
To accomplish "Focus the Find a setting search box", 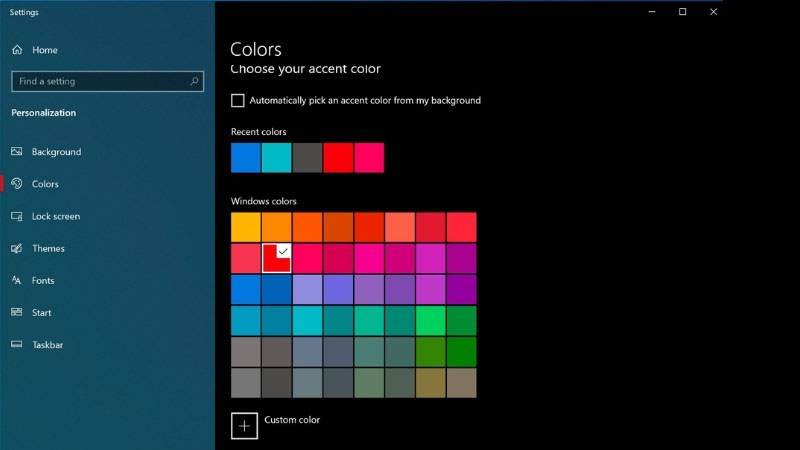I will pyautogui.click(x=98, y=81).
